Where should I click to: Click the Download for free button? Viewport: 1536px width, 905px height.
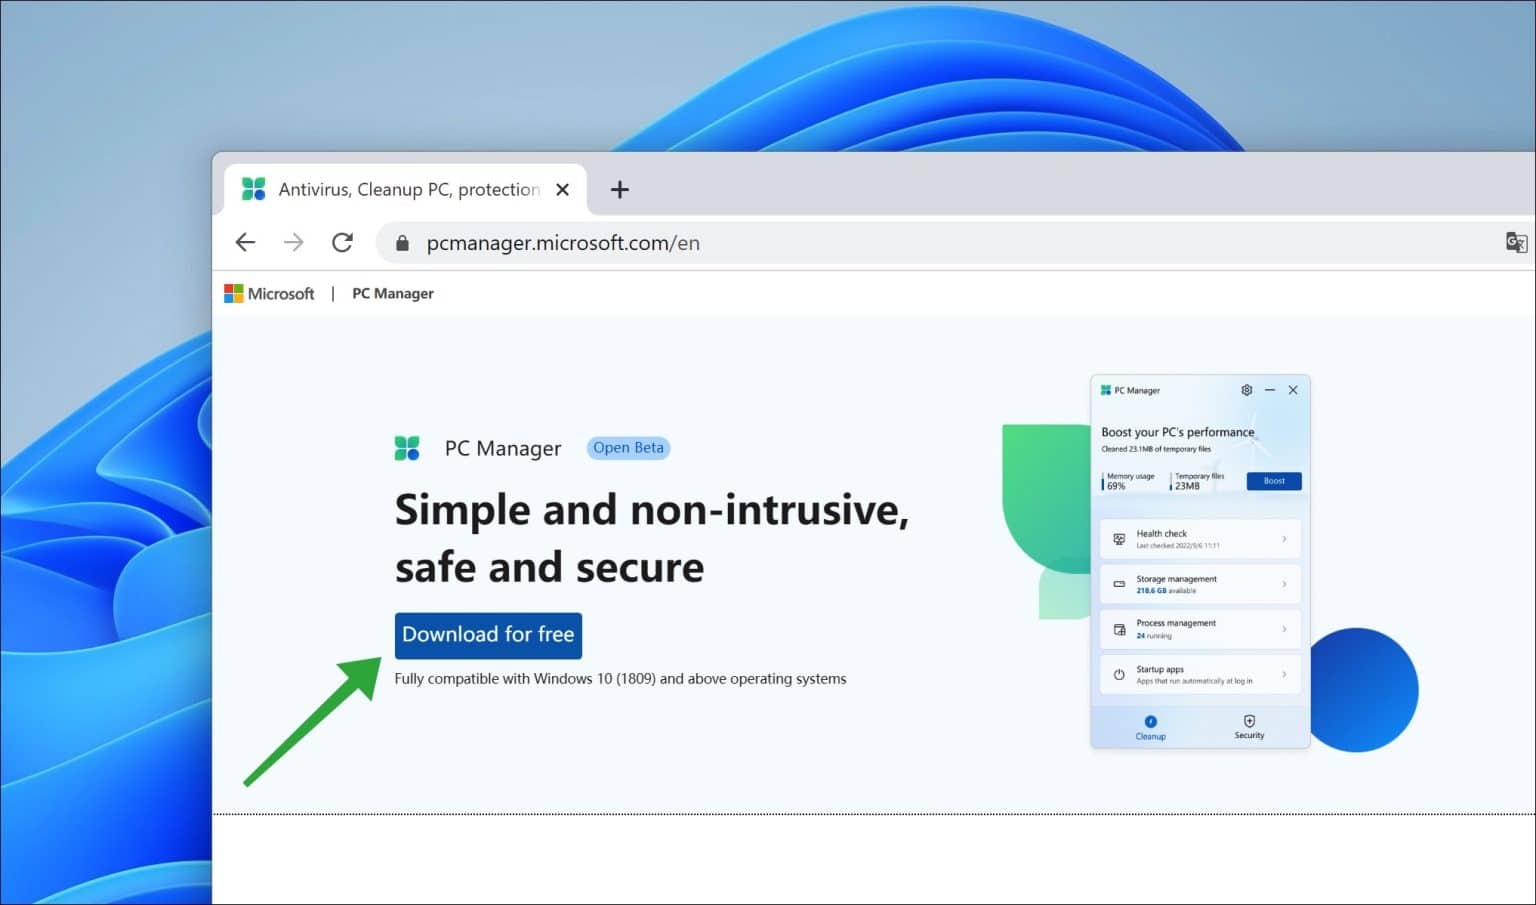click(x=488, y=635)
